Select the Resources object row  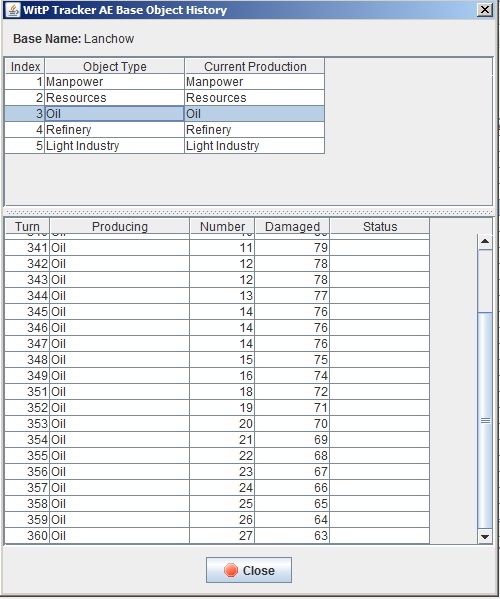(x=165, y=98)
